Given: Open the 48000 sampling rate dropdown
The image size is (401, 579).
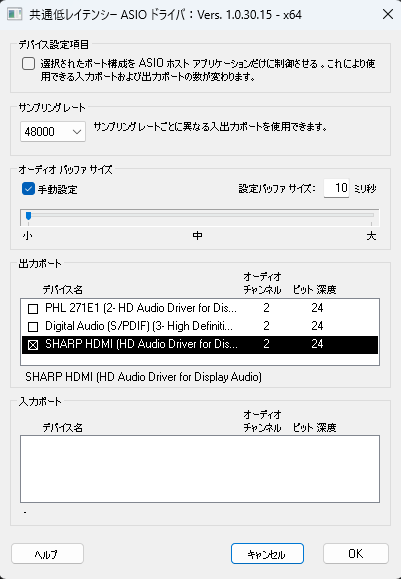Looking at the screenshot, I should pyautogui.click(x=53, y=131).
